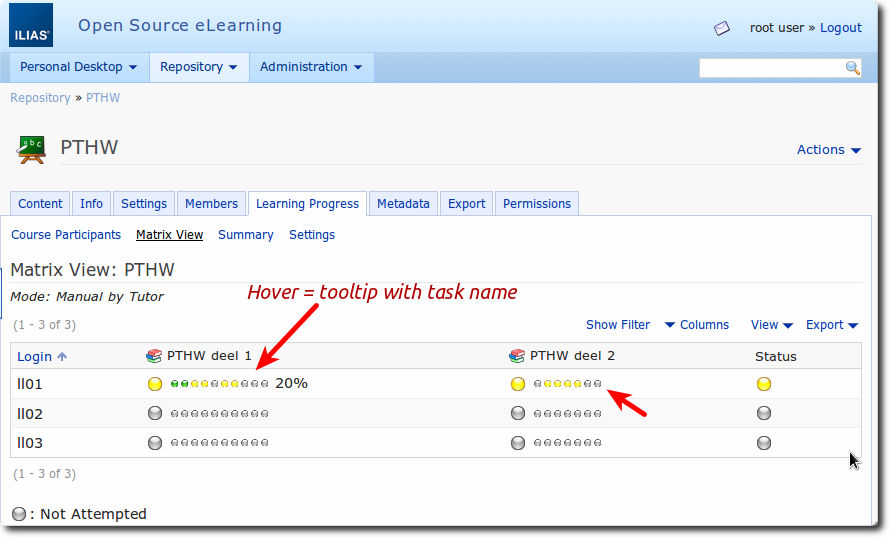Expand the Columns dropdown

(697, 325)
